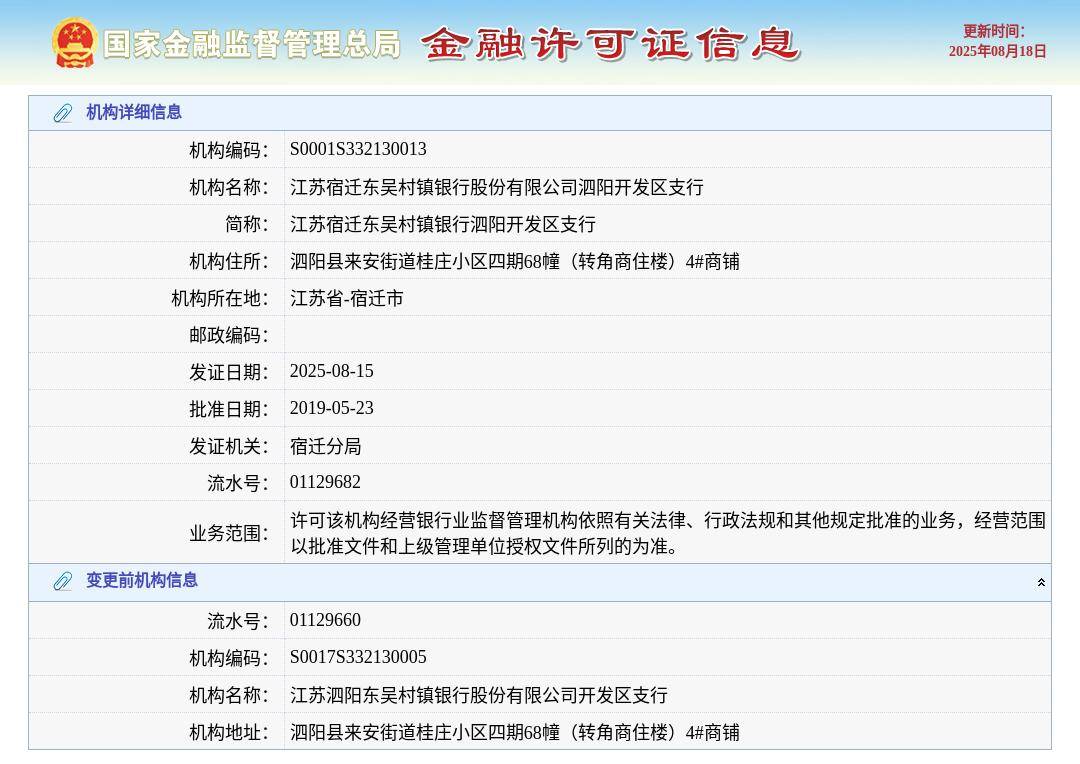Click the 简称 field label

point(247,224)
